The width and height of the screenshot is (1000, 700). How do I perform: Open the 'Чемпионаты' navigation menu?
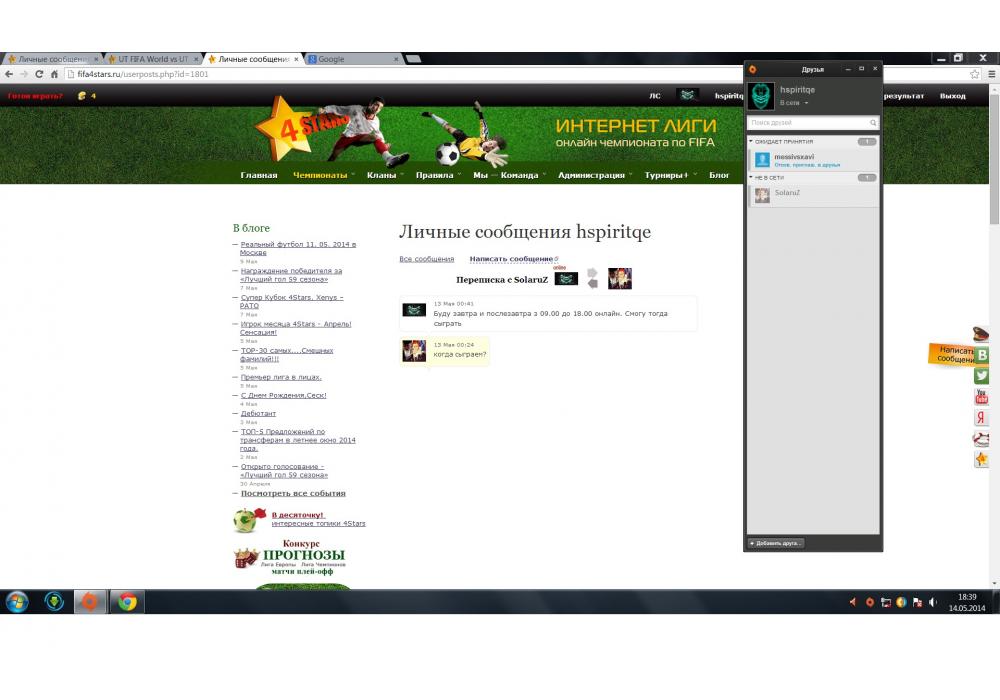(320, 176)
